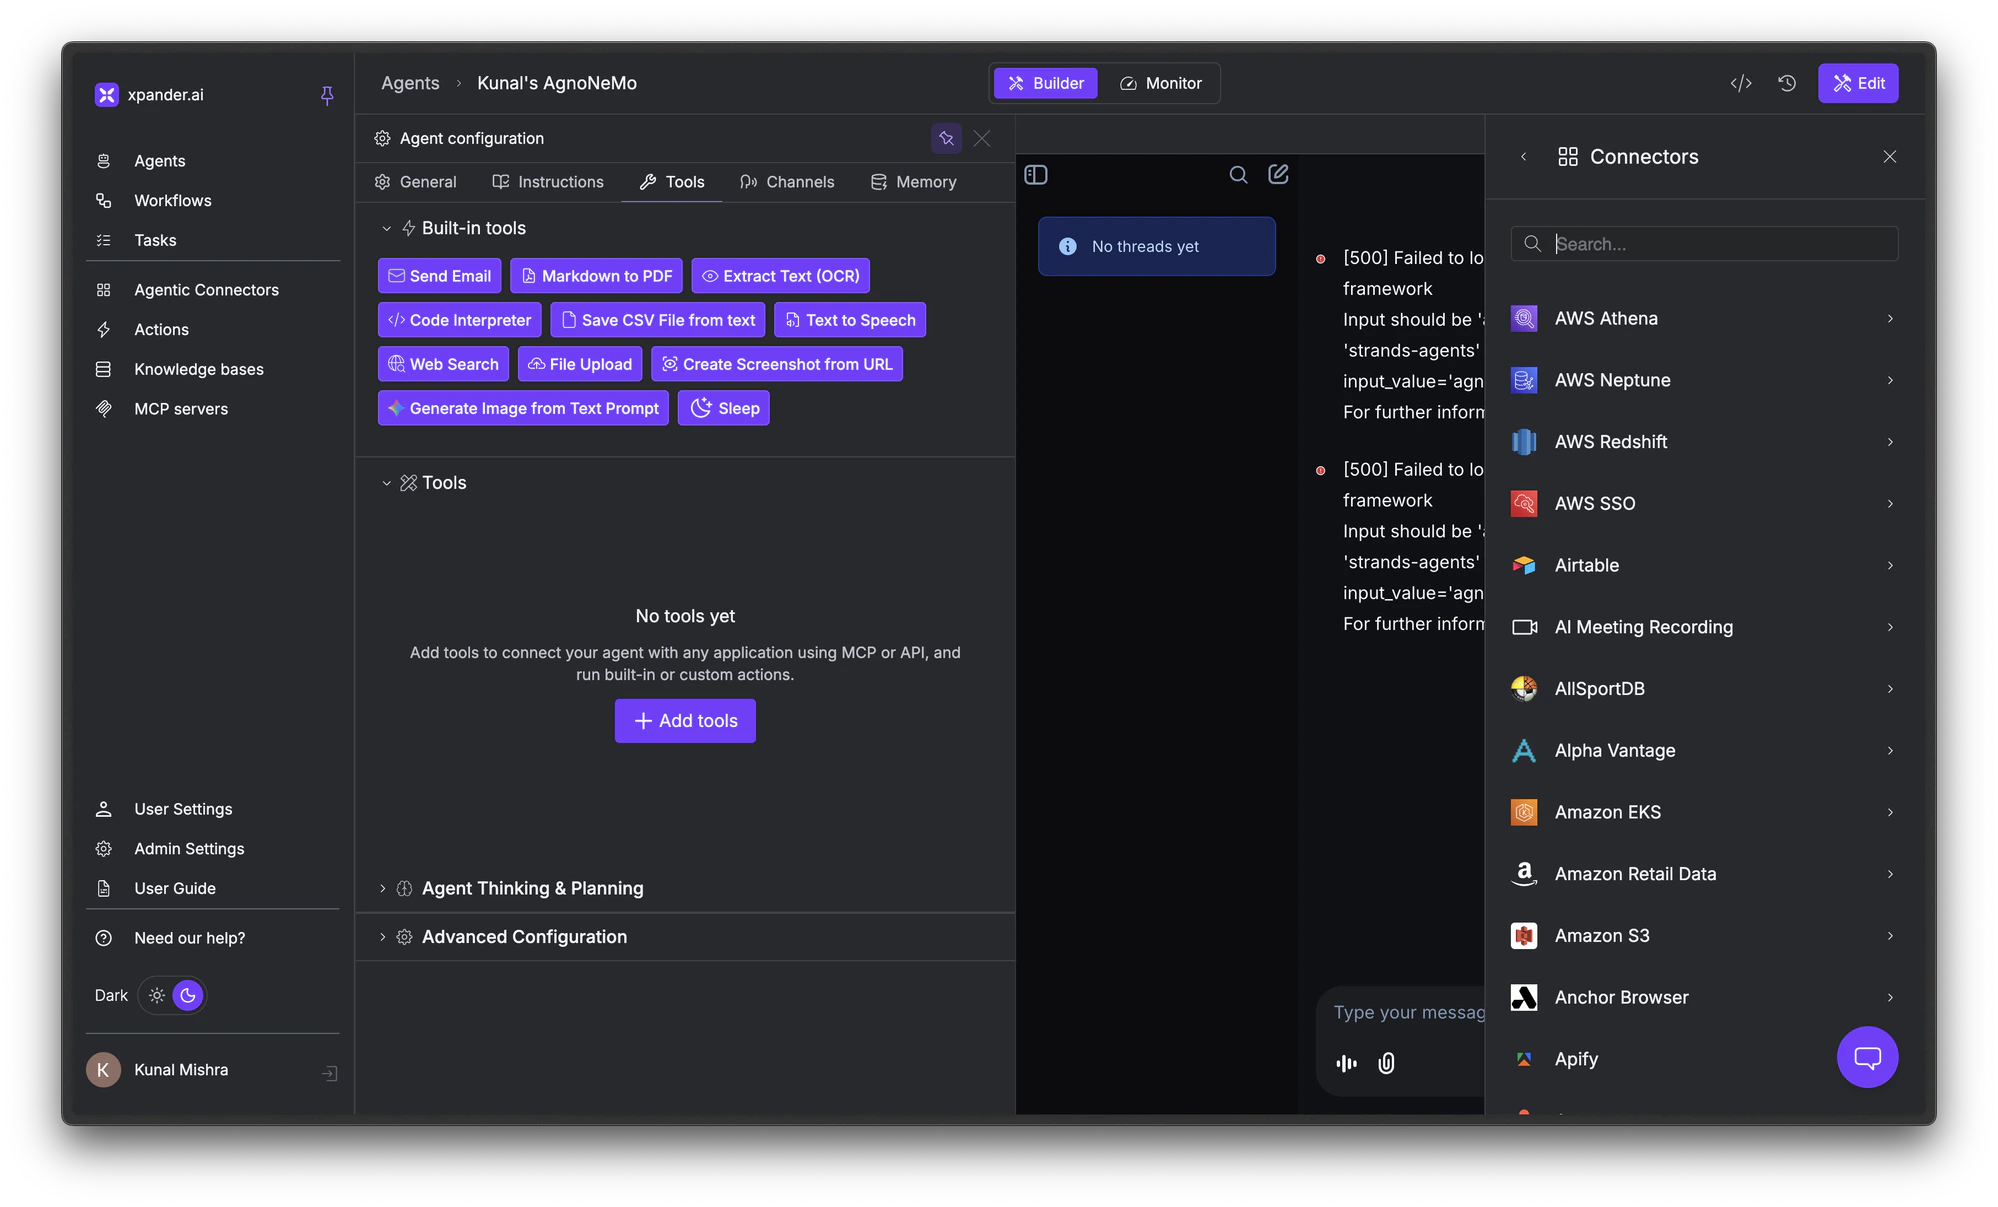The image size is (1998, 1207).
Task: Open the Monitor view
Action: [x=1161, y=83]
